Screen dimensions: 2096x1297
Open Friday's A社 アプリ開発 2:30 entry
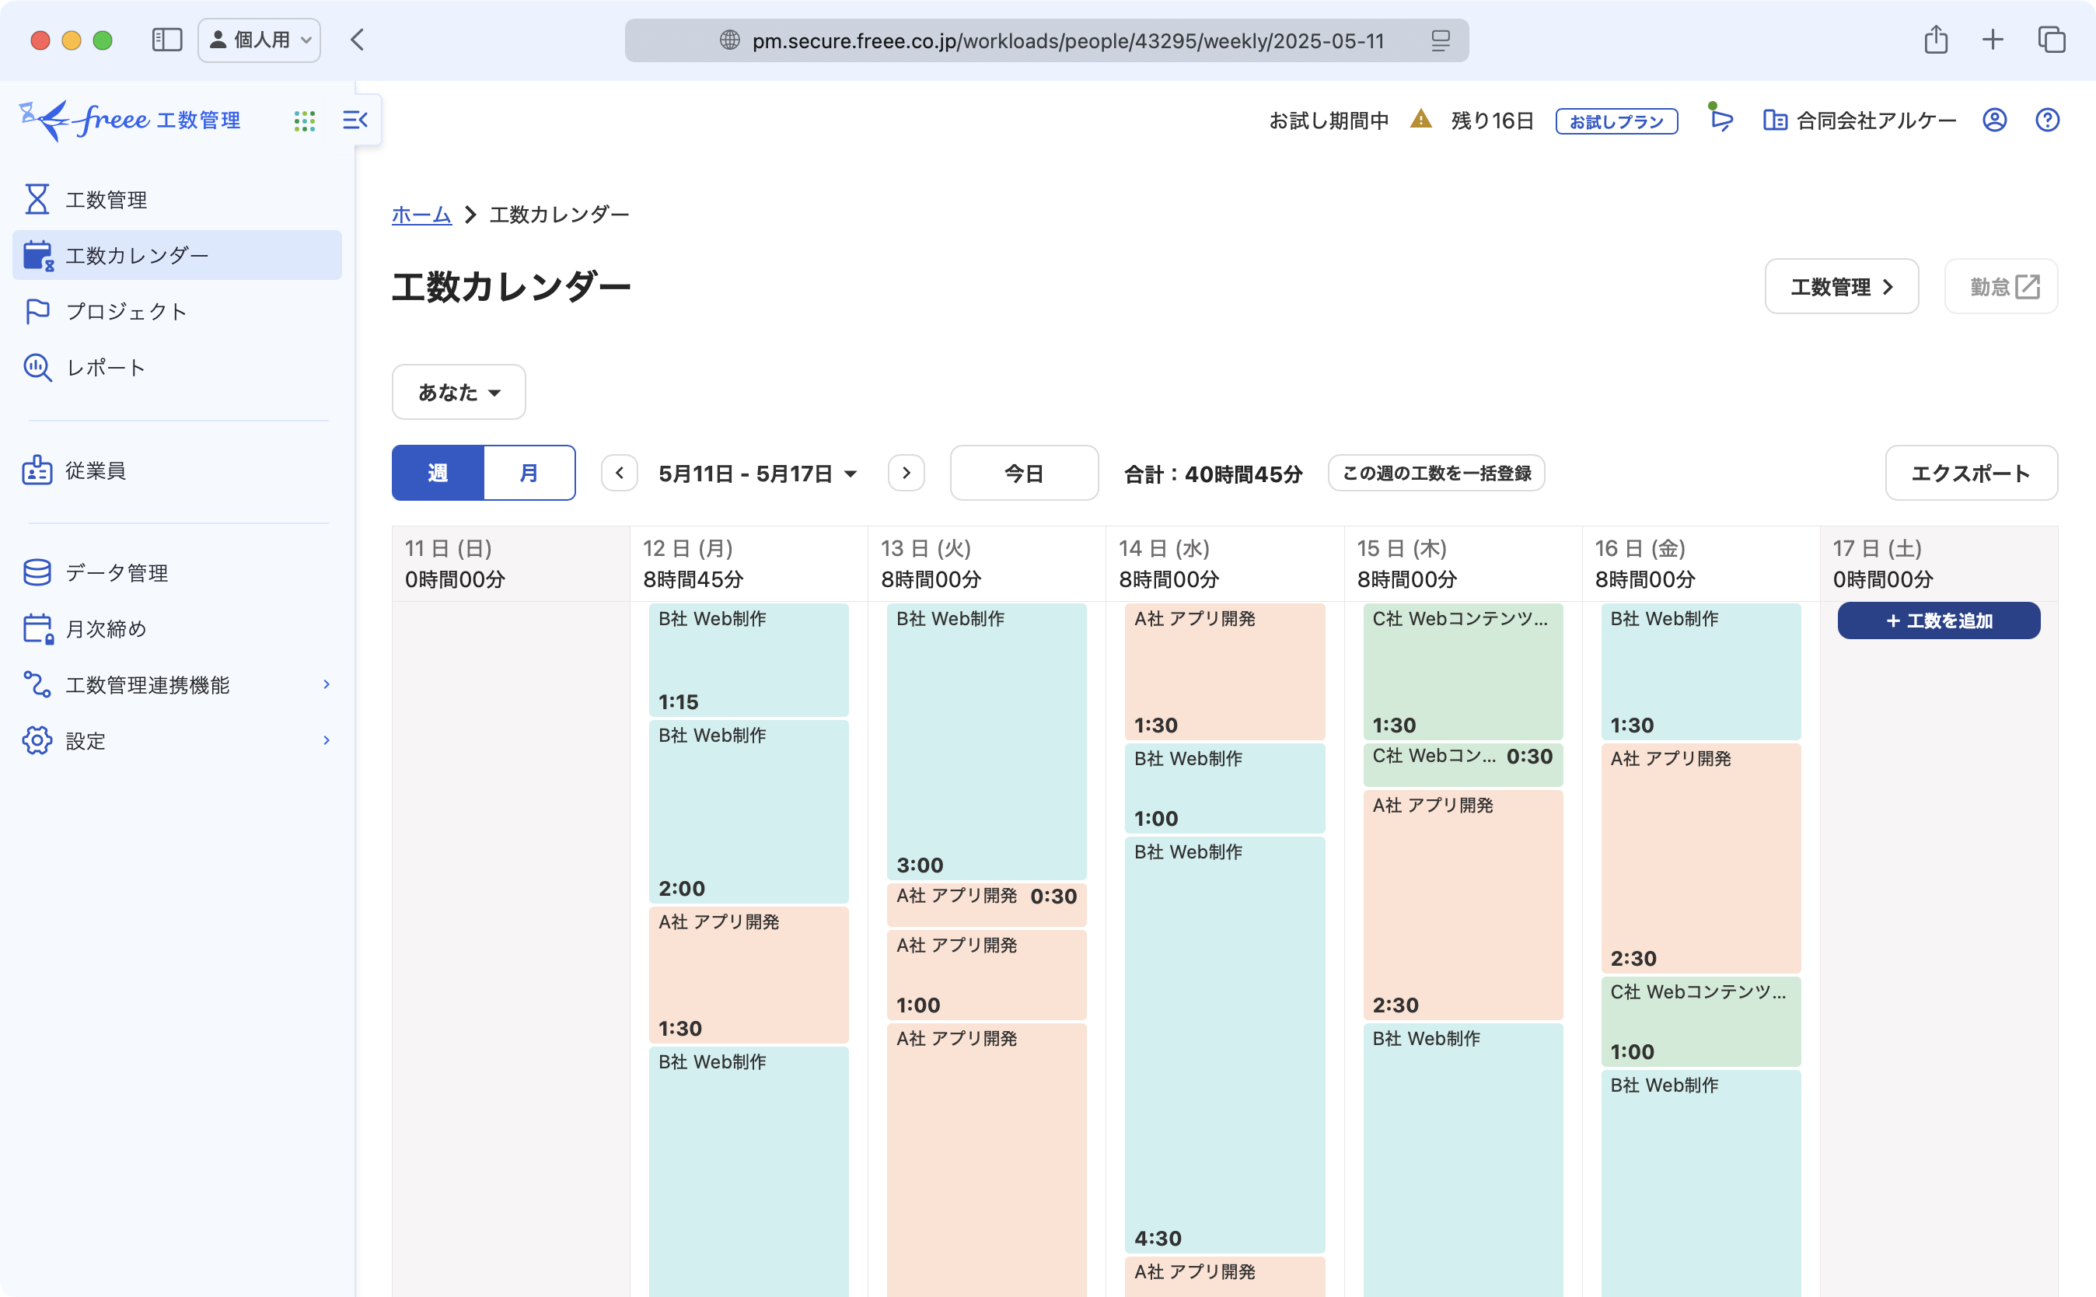pos(1701,858)
